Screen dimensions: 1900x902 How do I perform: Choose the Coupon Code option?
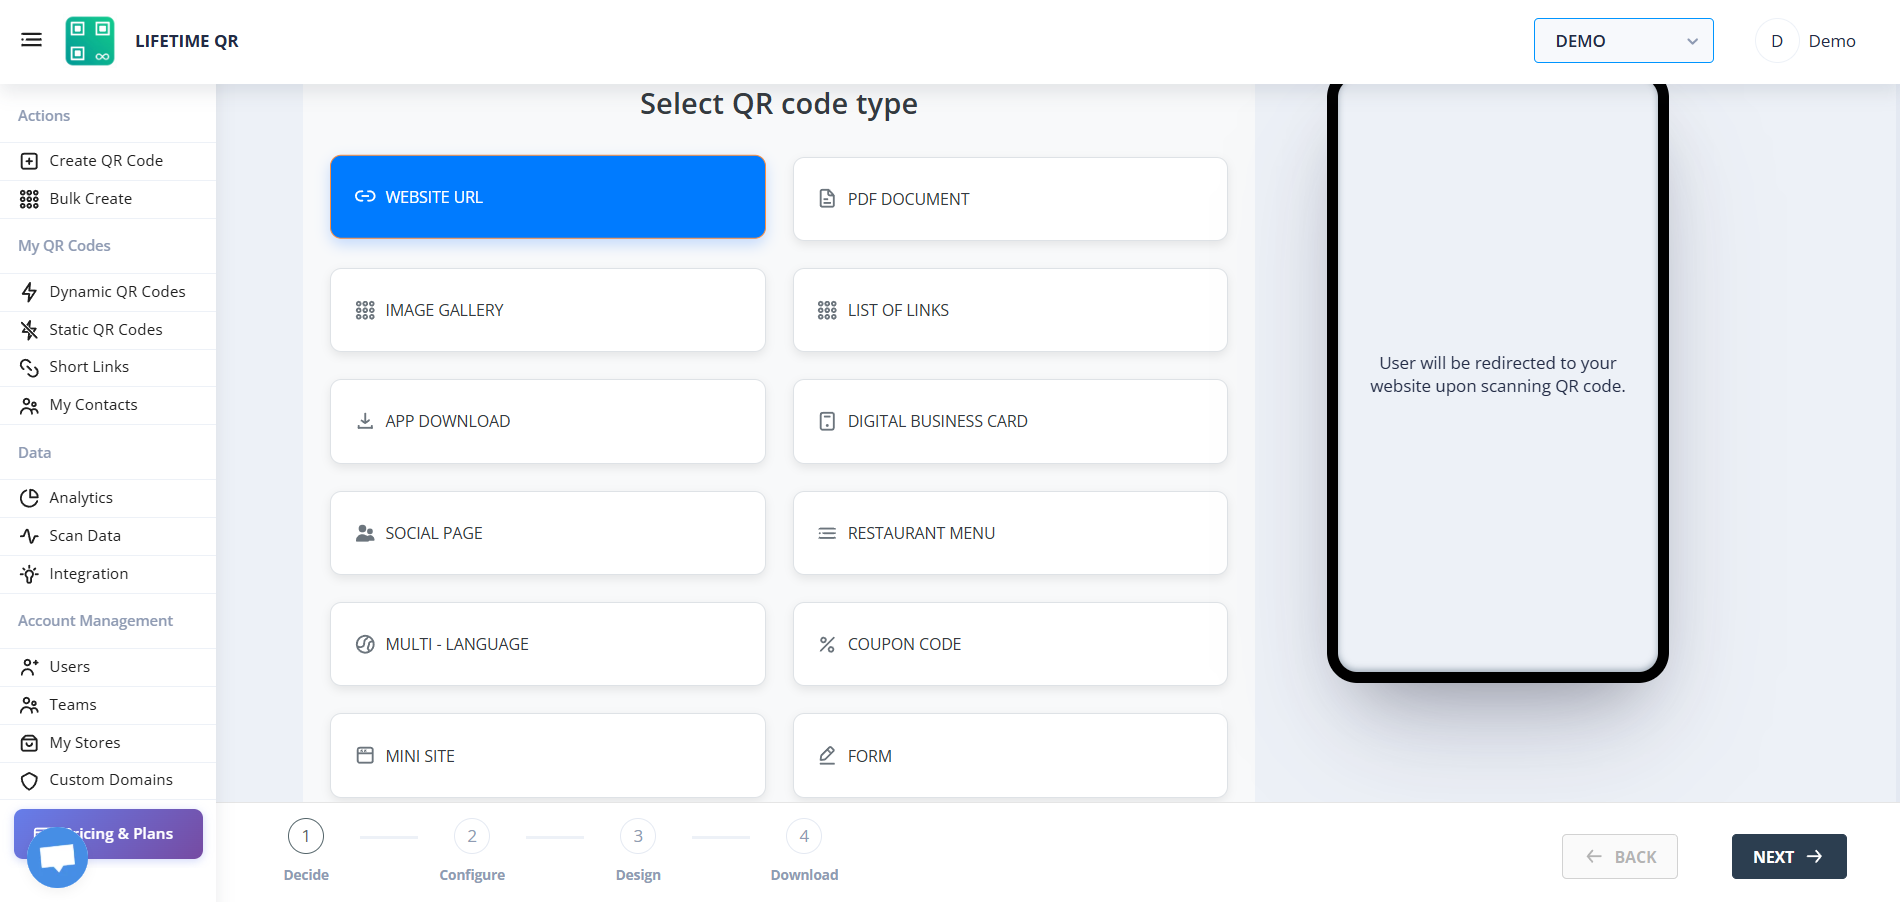pyautogui.click(x=1010, y=644)
